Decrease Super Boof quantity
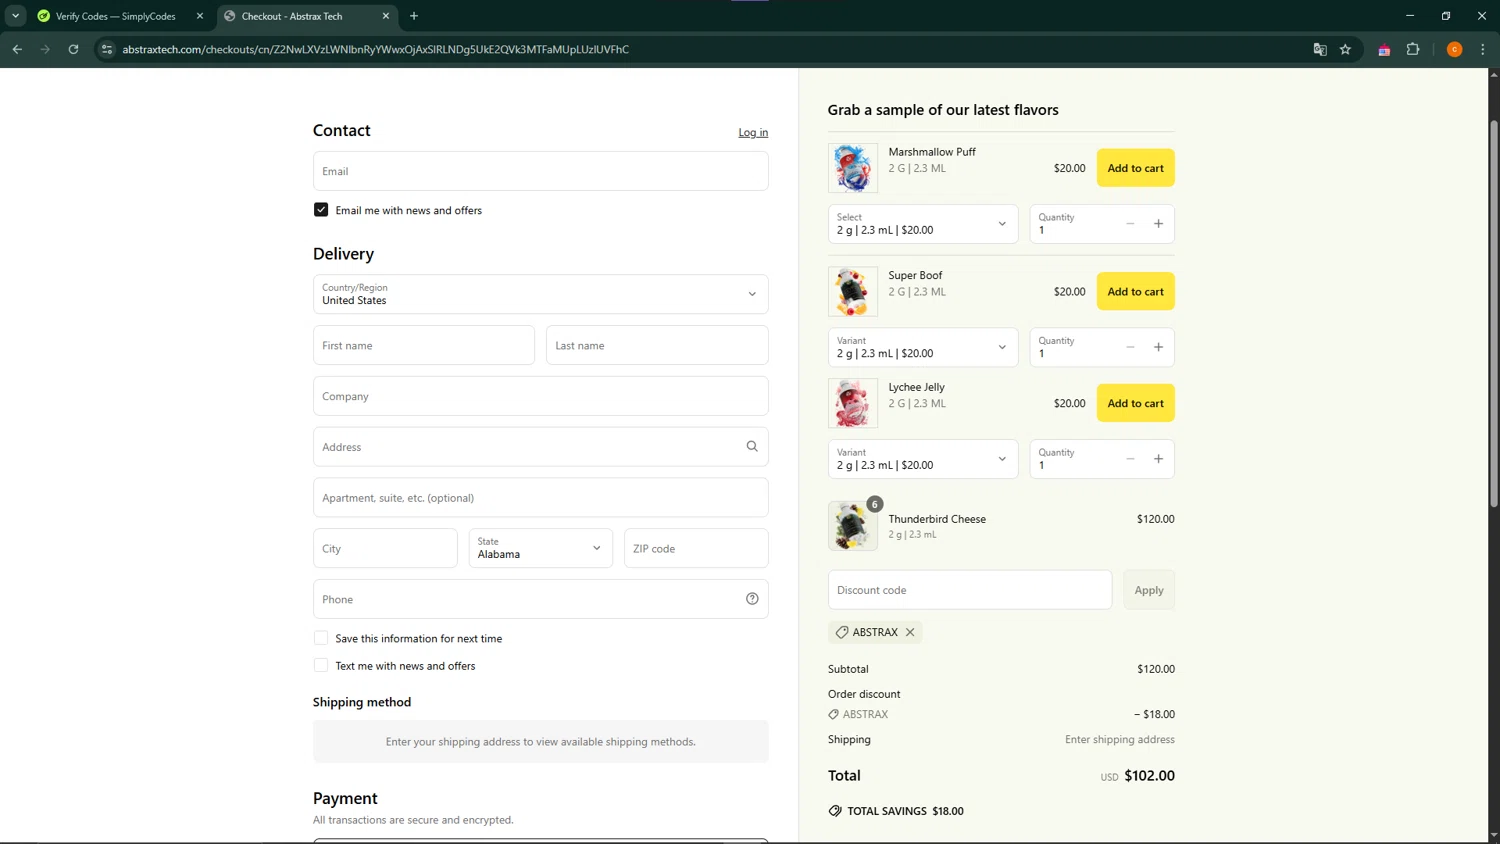 coord(1130,347)
